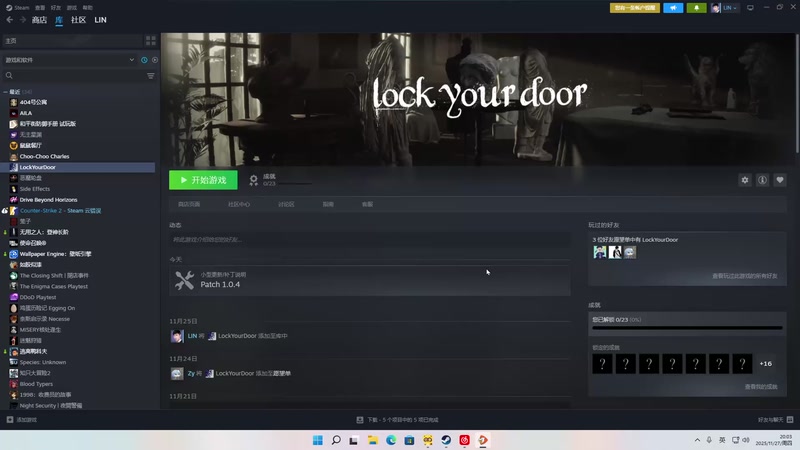Open File Explorer from taskbar
This screenshot has height=450, width=800.
[372, 440]
